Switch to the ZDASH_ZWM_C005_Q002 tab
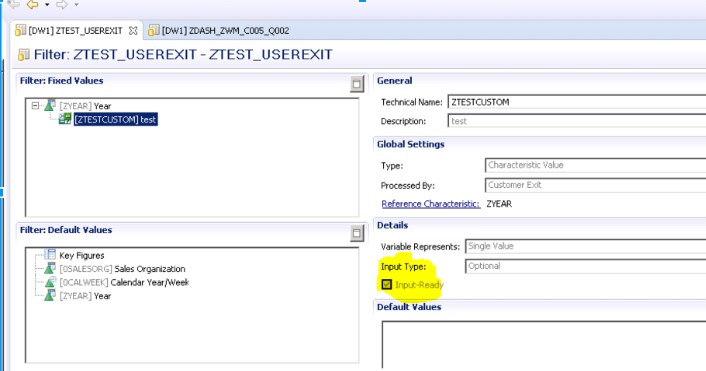The width and height of the screenshot is (706, 371). click(x=225, y=31)
